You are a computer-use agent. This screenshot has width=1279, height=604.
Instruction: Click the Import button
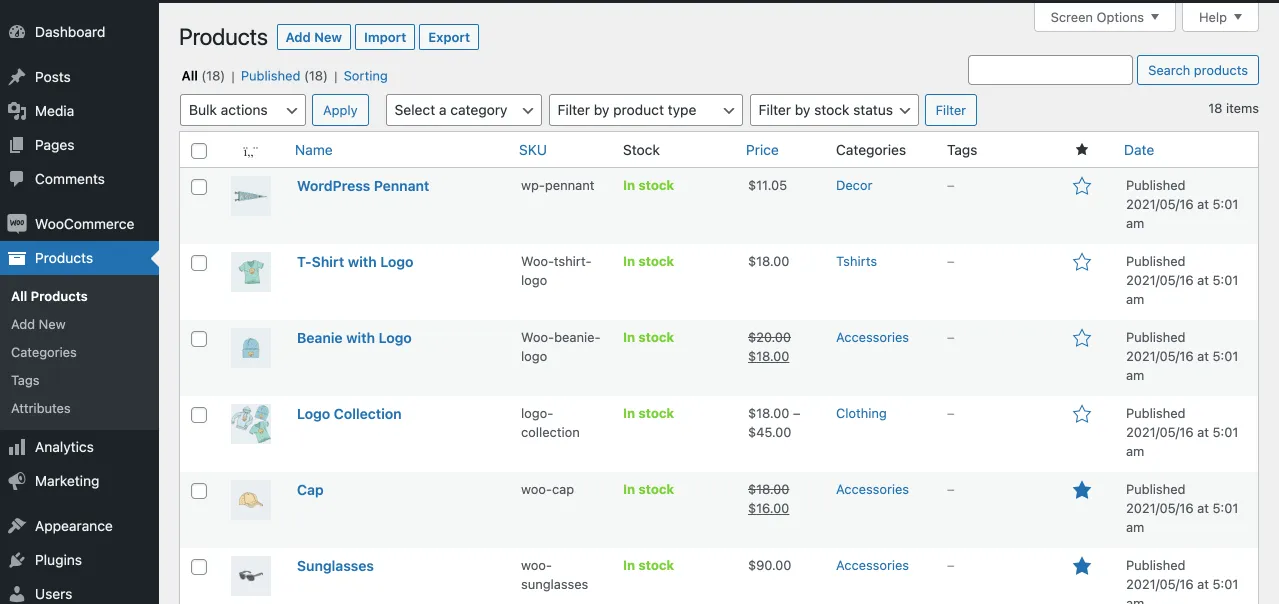pyautogui.click(x=385, y=37)
